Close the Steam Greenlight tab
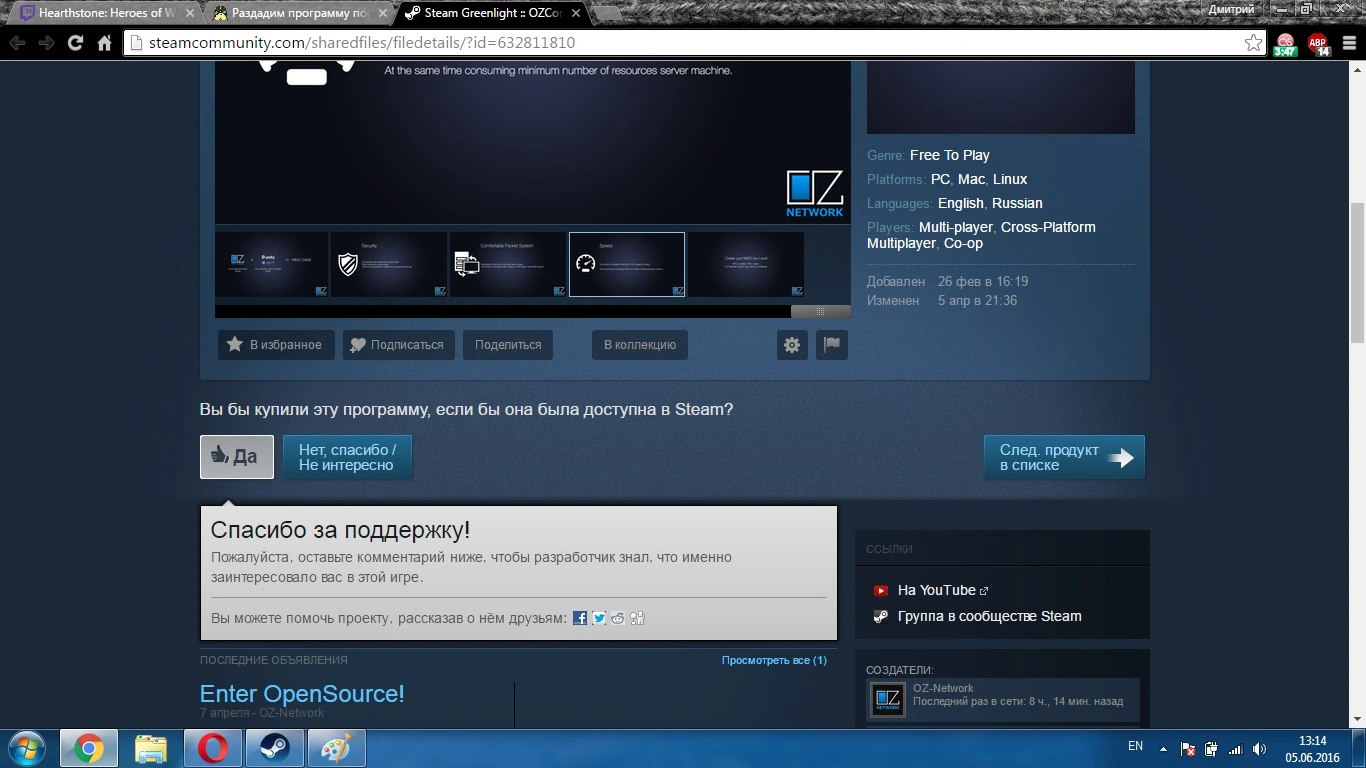The height and width of the screenshot is (768, 1366). (578, 13)
